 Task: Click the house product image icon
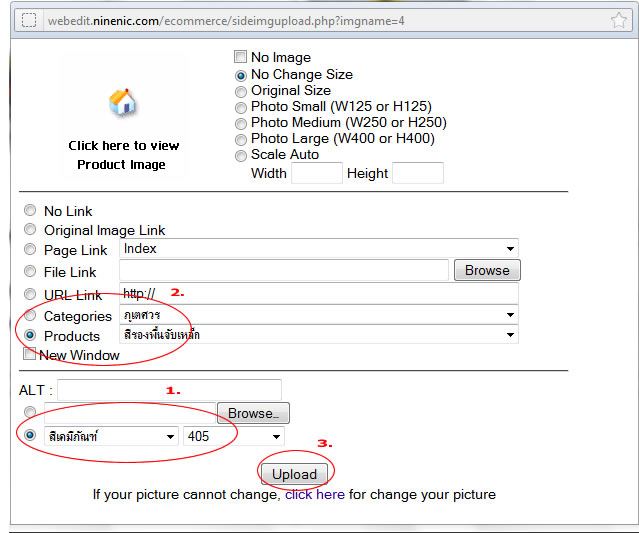tap(122, 102)
